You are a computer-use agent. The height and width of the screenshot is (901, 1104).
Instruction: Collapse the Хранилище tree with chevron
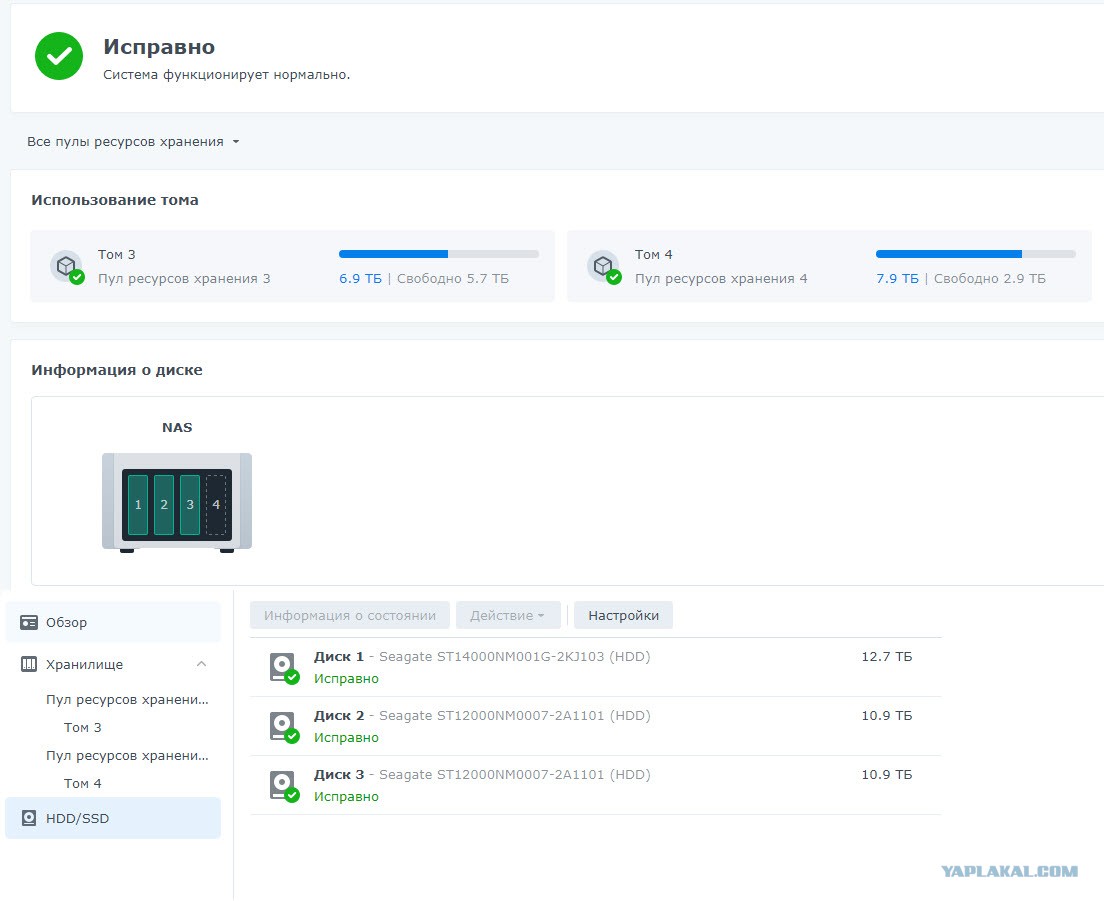pos(201,664)
